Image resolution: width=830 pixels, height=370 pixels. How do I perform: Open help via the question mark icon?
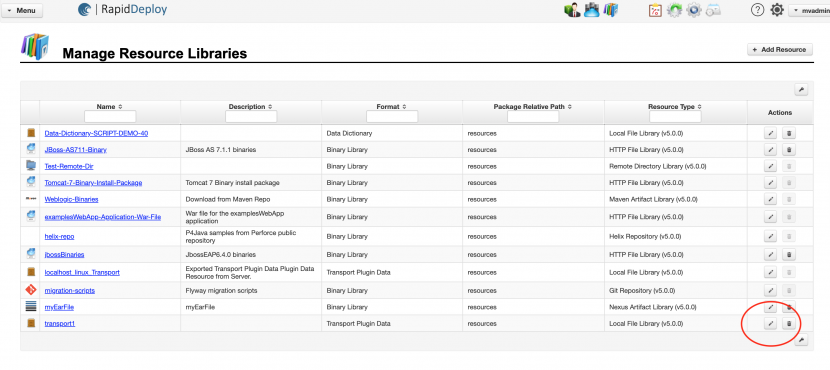coord(757,10)
